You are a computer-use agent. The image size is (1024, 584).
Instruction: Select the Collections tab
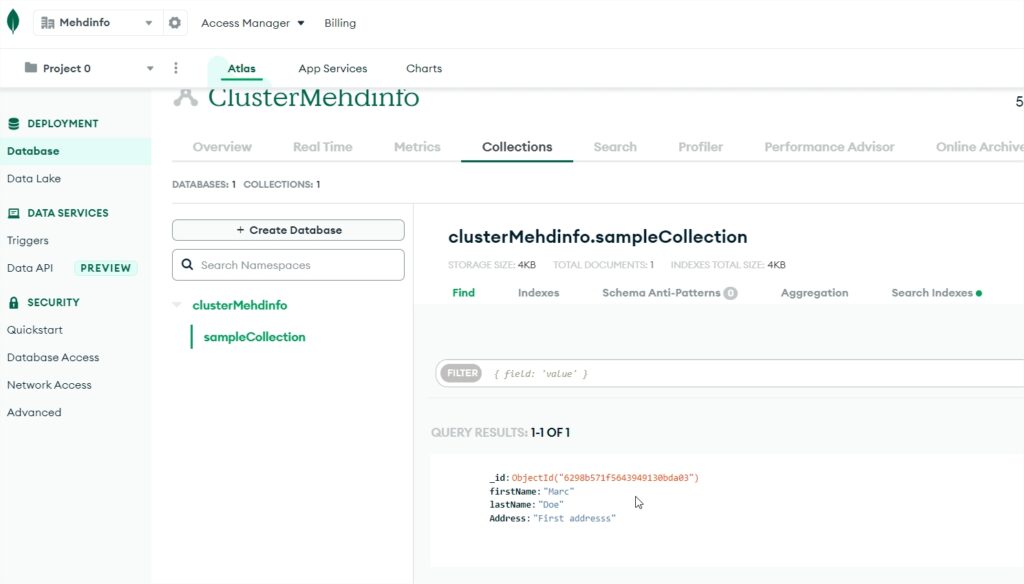pyautogui.click(x=517, y=147)
